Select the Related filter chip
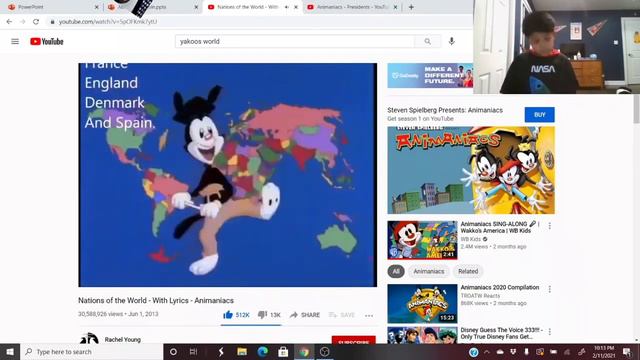Image resolution: width=640 pixels, height=360 pixels. tap(468, 271)
